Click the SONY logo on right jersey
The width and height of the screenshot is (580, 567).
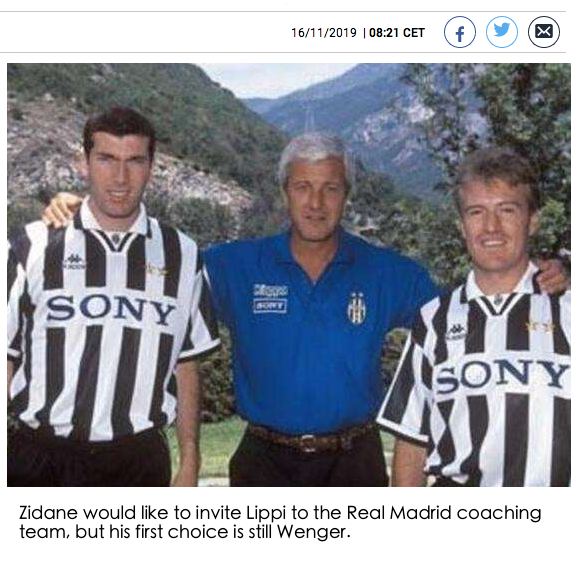tap(501, 375)
